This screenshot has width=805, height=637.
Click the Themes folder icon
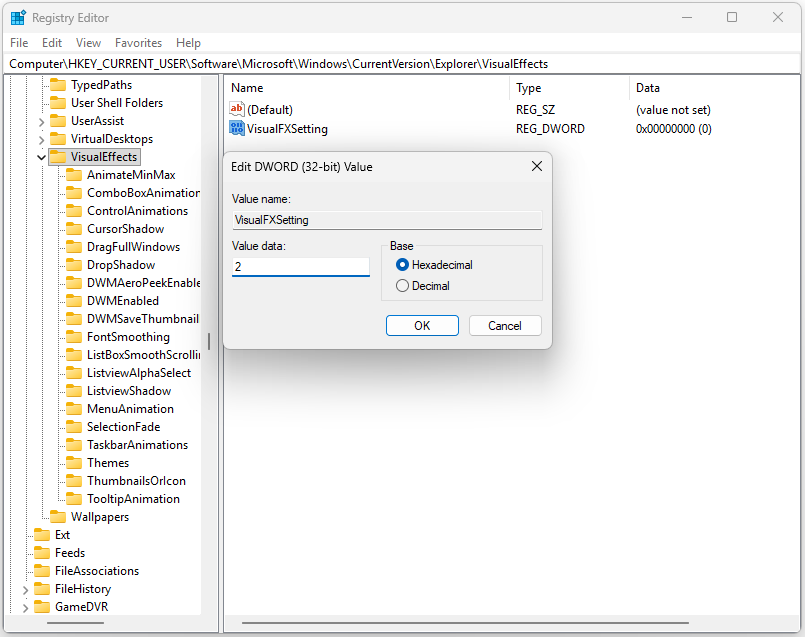(74, 463)
